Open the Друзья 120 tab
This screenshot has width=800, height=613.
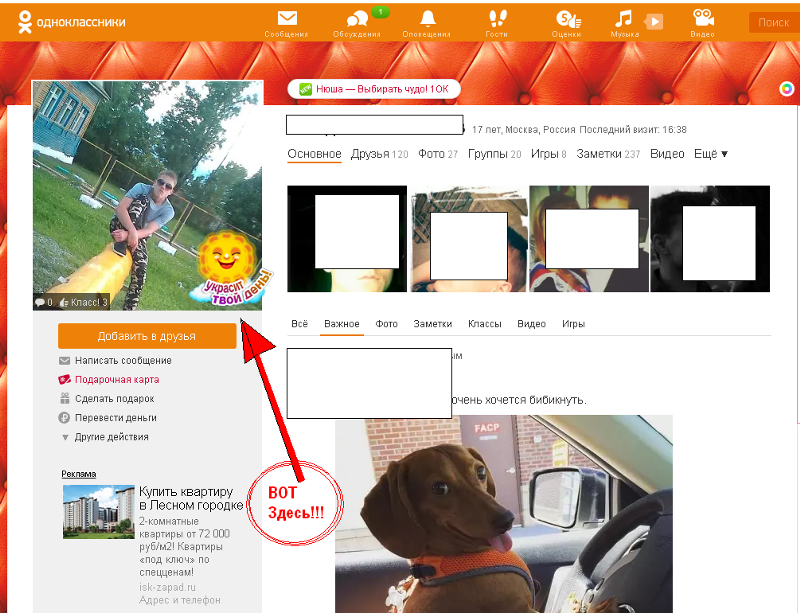(x=380, y=154)
